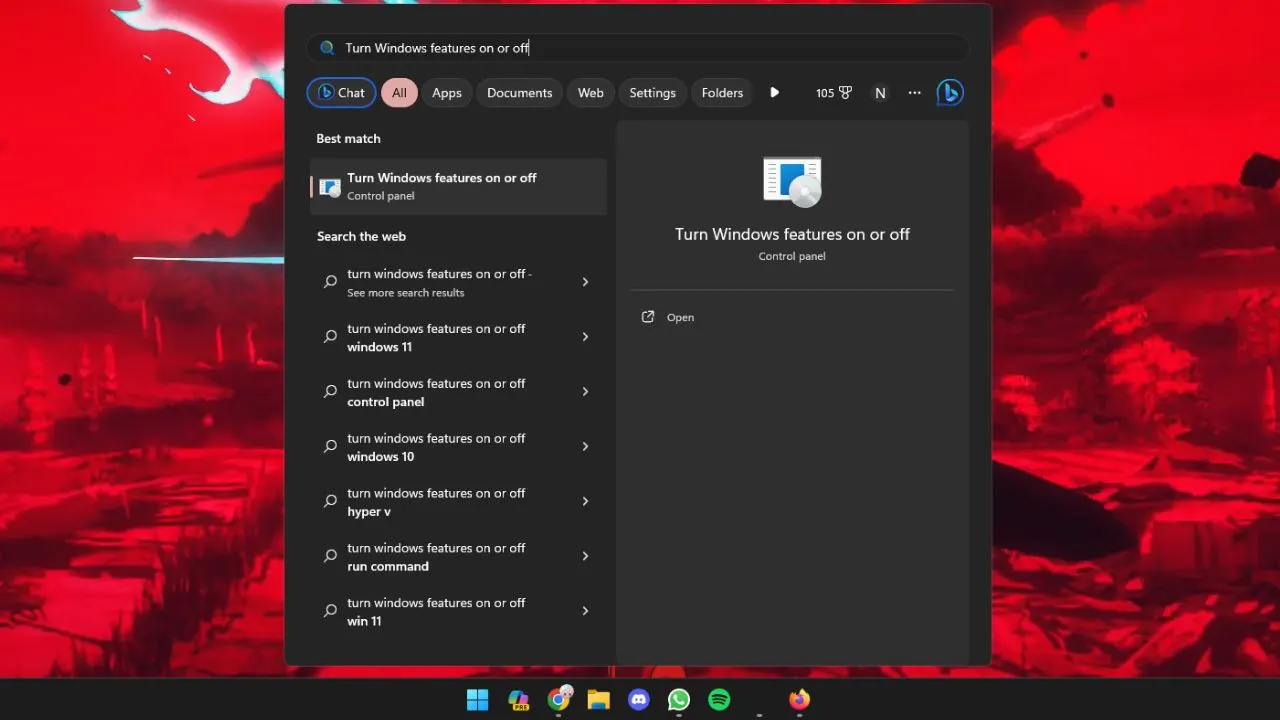Select the Best match Control panel result

[x=458, y=186]
